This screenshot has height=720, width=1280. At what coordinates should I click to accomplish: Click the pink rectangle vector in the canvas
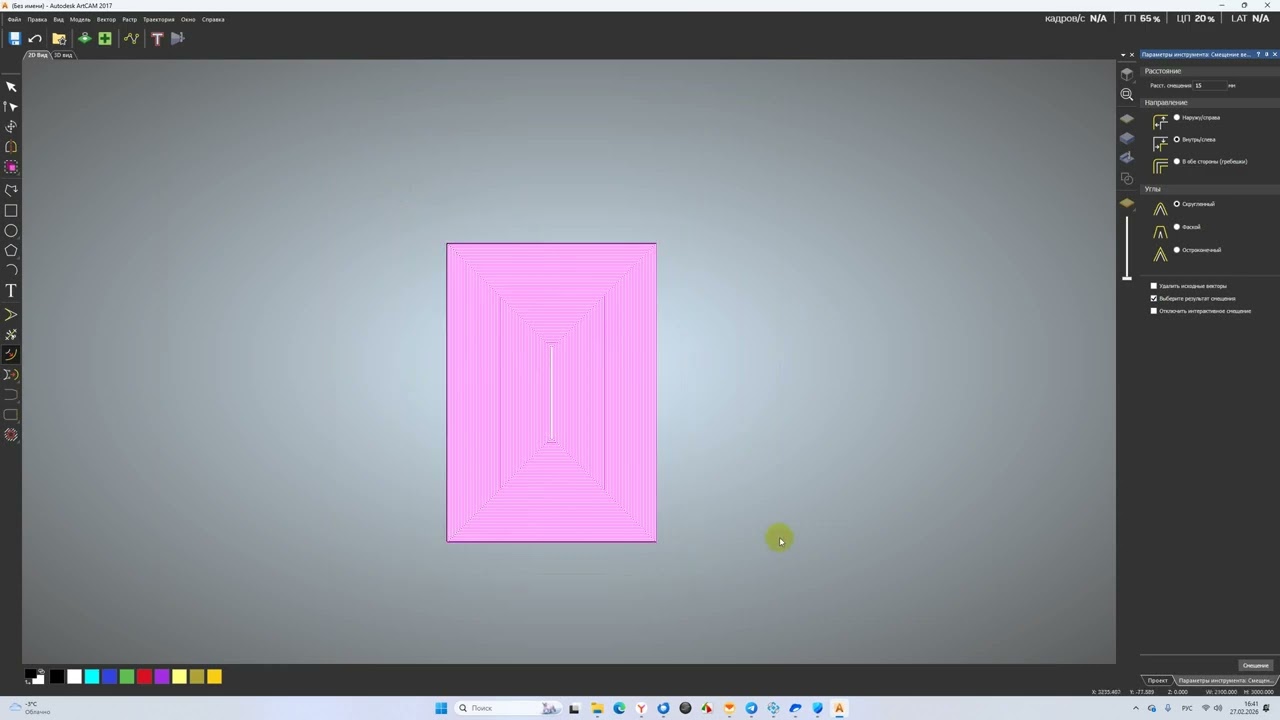tap(552, 392)
